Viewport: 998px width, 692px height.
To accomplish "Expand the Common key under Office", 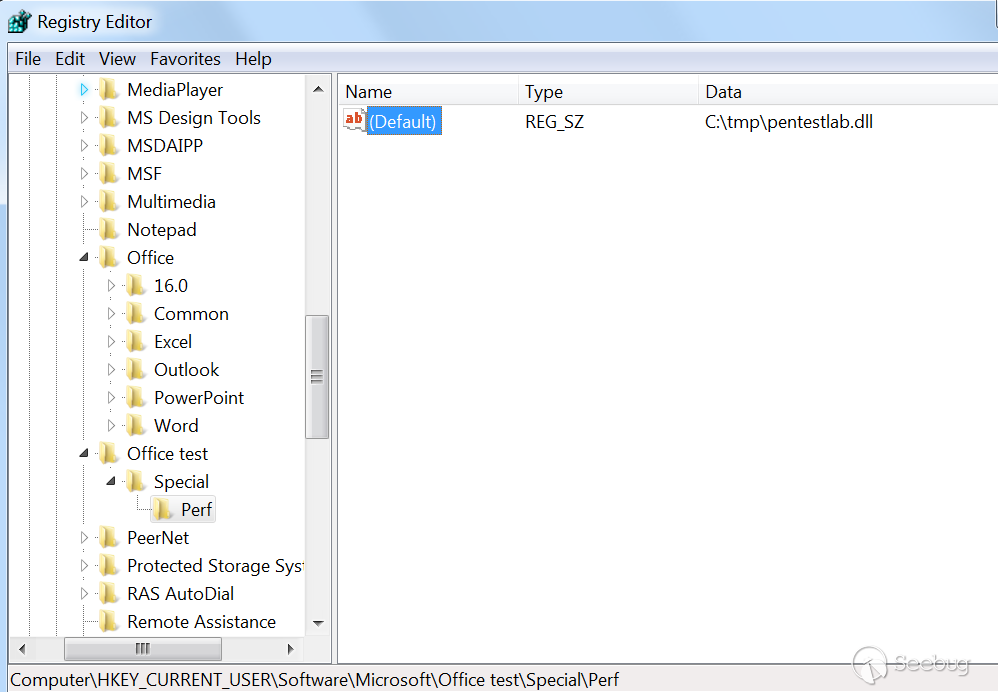I will click(x=111, y=314).
